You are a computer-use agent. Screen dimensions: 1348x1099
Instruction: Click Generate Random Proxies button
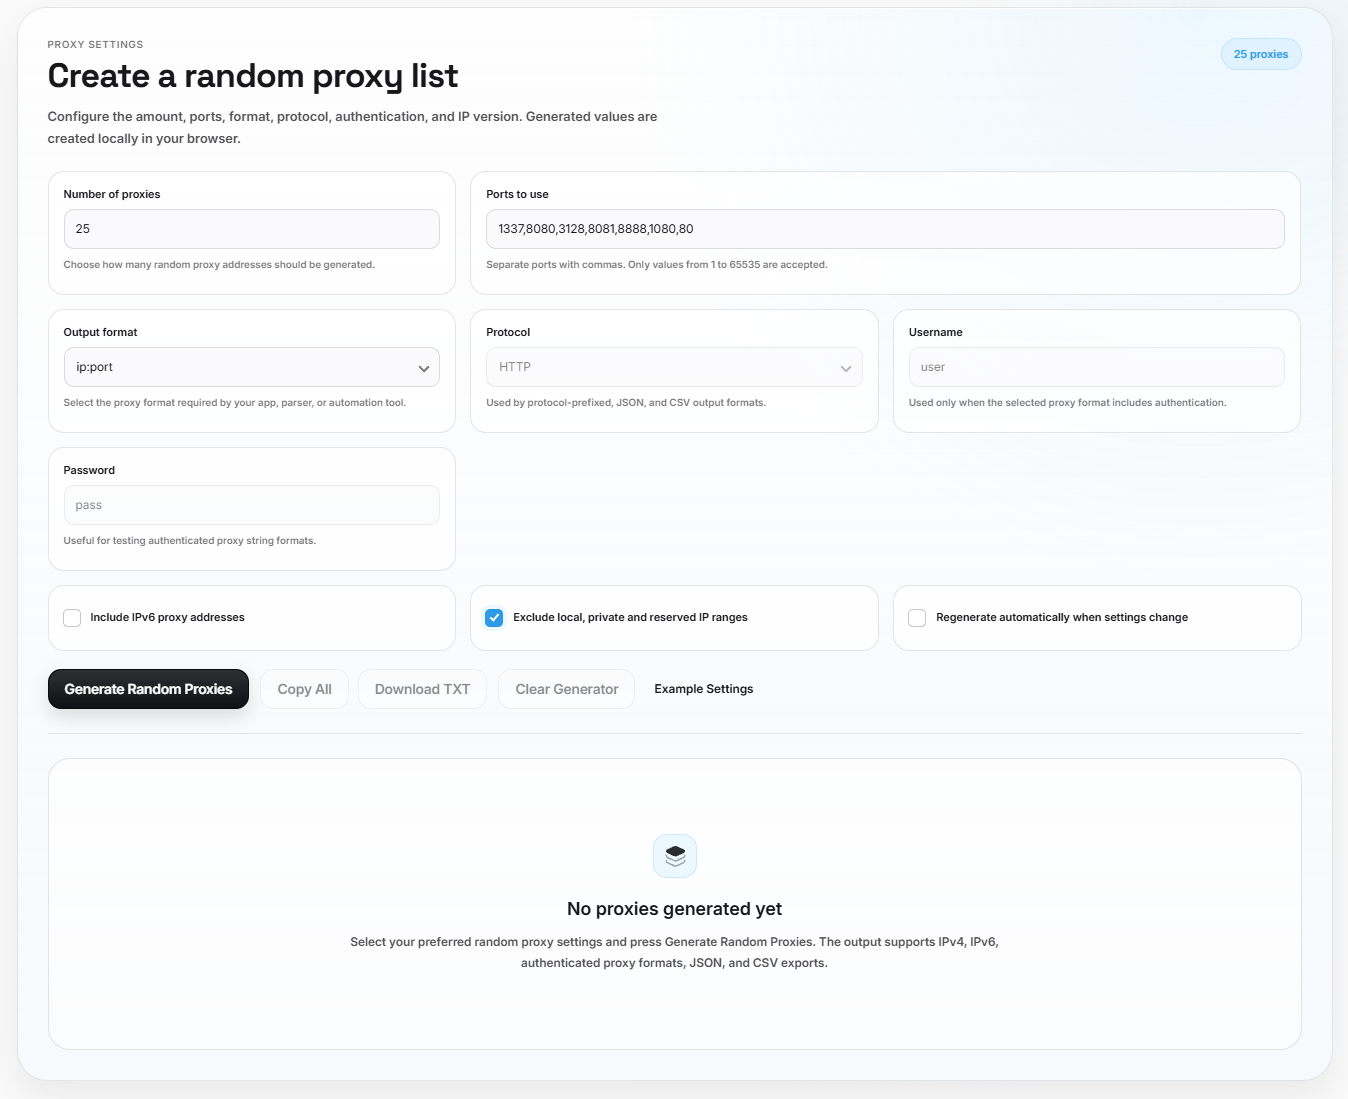point(148,689)
